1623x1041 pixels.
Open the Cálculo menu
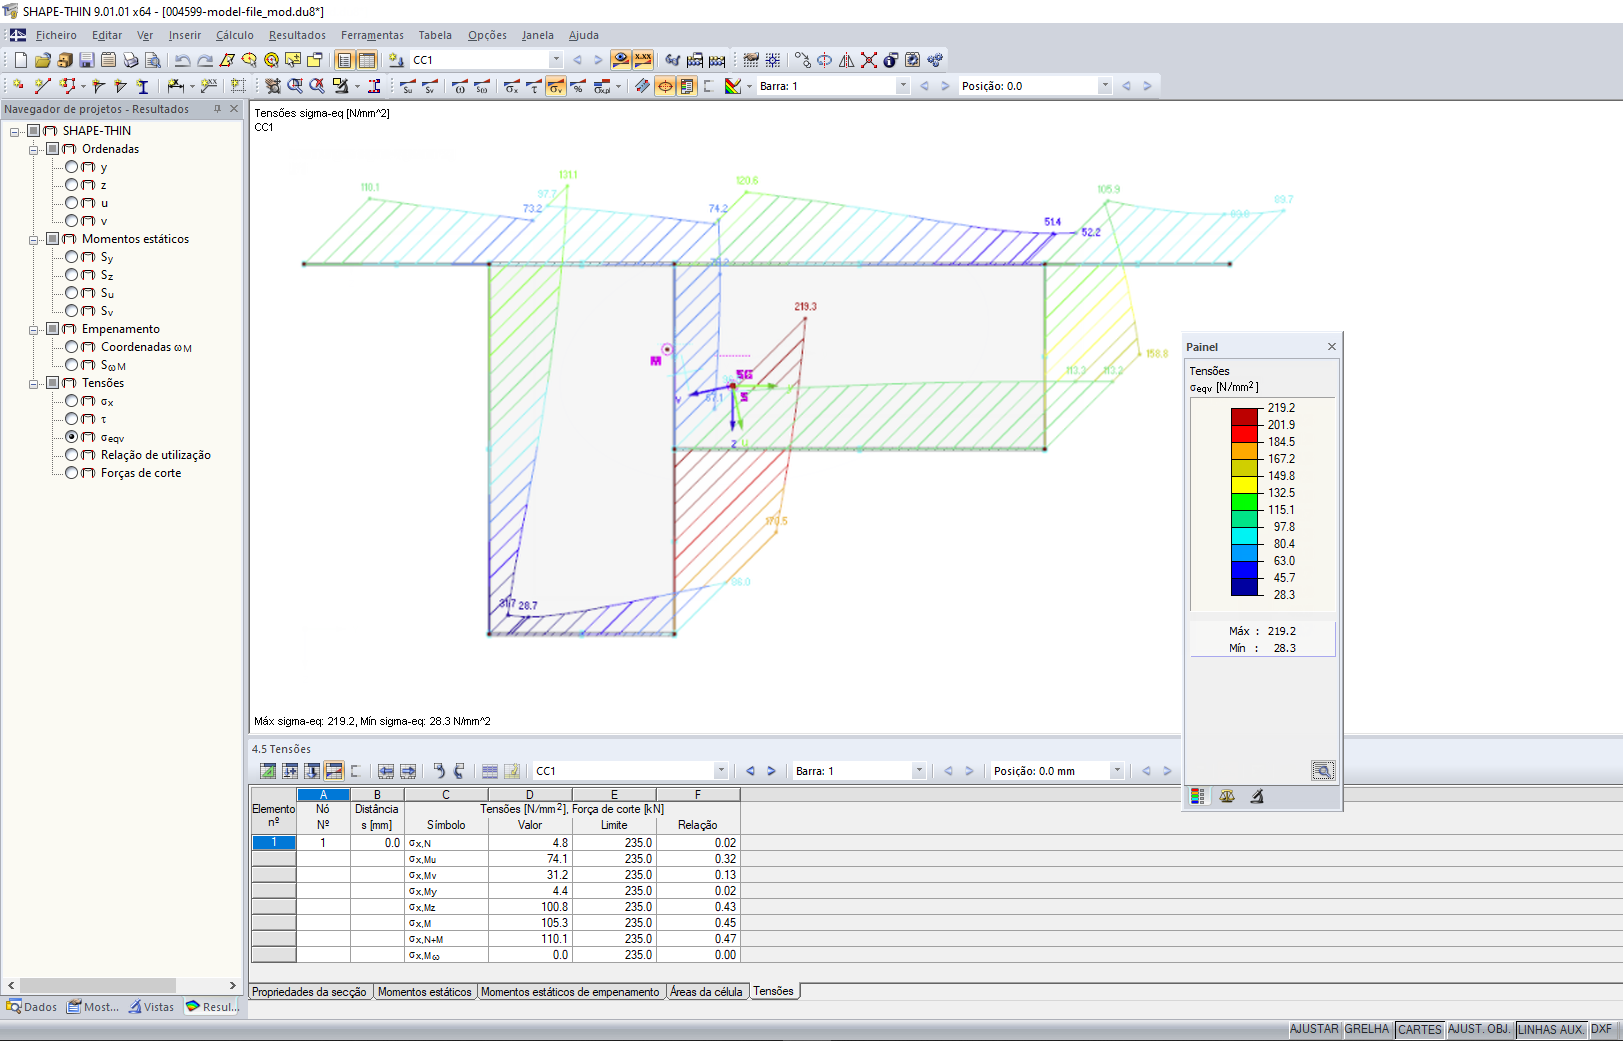(235, 35)
